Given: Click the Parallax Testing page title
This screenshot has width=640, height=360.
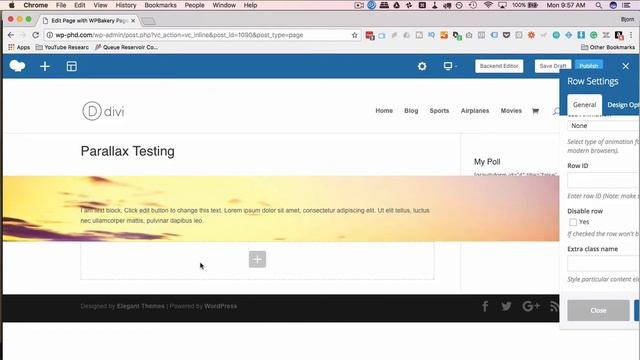Looking at the screenshot, I should coord(127,151).
